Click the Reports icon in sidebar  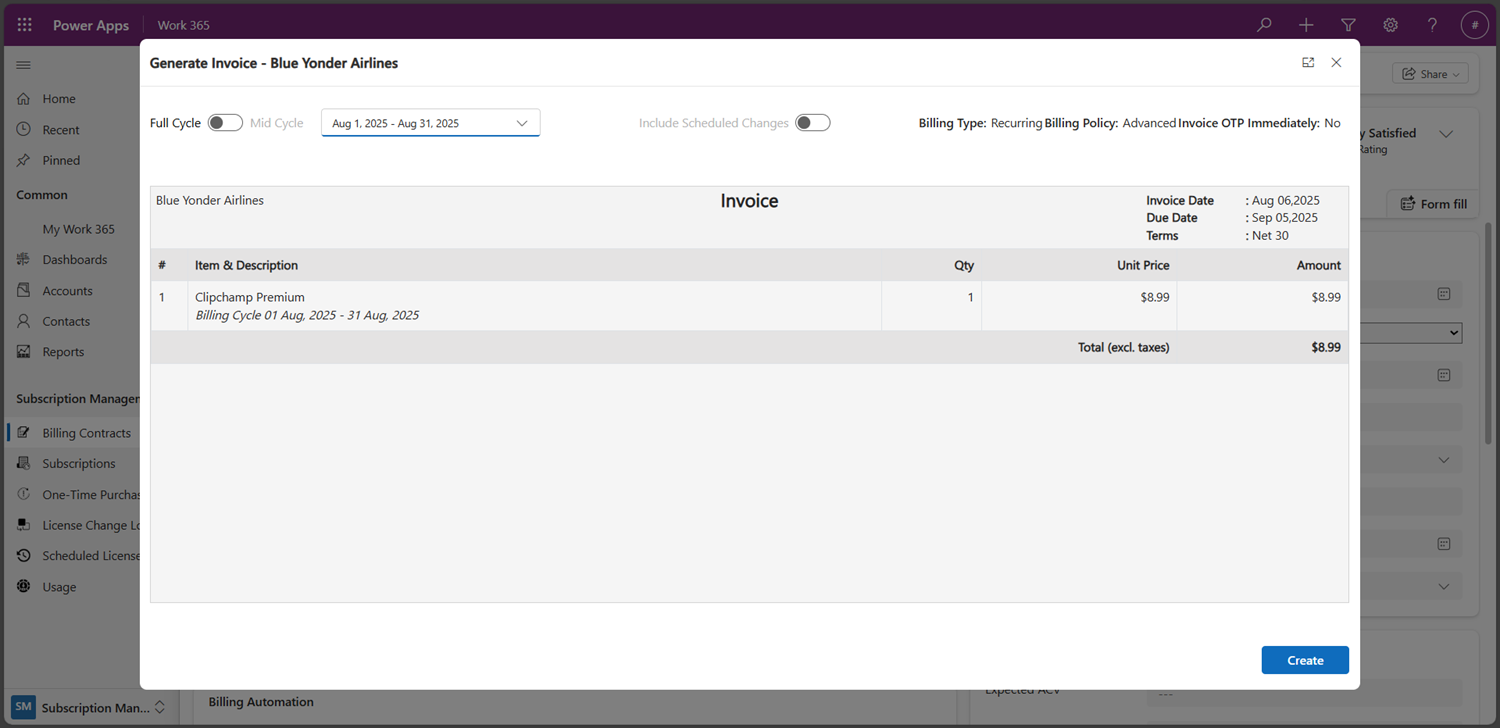pos(24,352)
